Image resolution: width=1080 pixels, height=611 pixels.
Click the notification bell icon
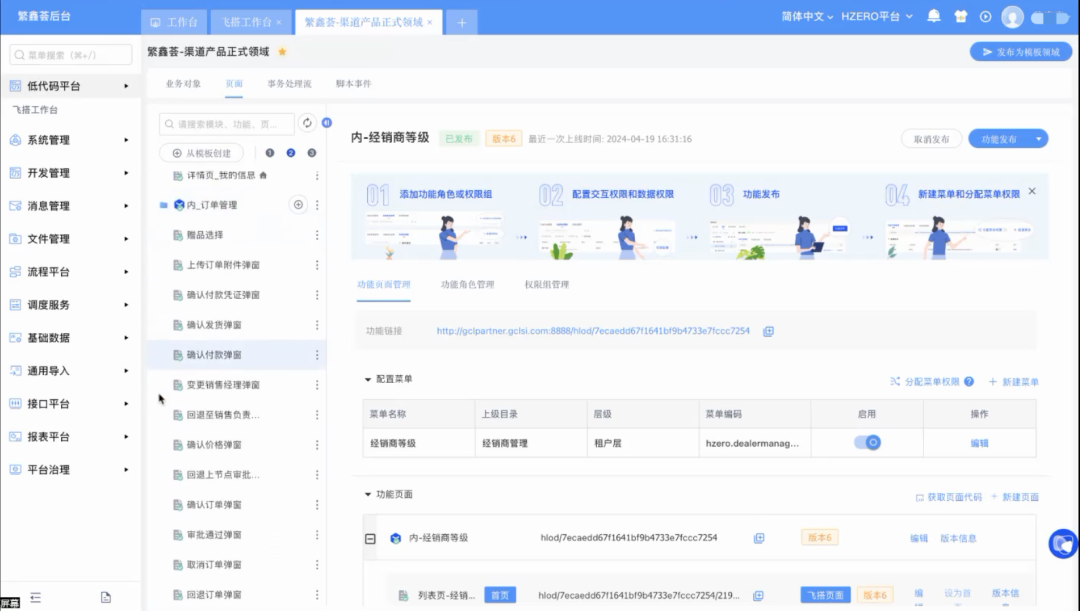point(934,16)
